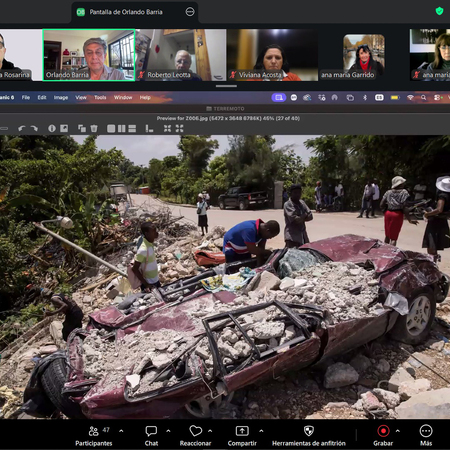Expand arrow next to Reaccionar
The width and height of the screenshot is (450, 450).
[x=210, y=431]
